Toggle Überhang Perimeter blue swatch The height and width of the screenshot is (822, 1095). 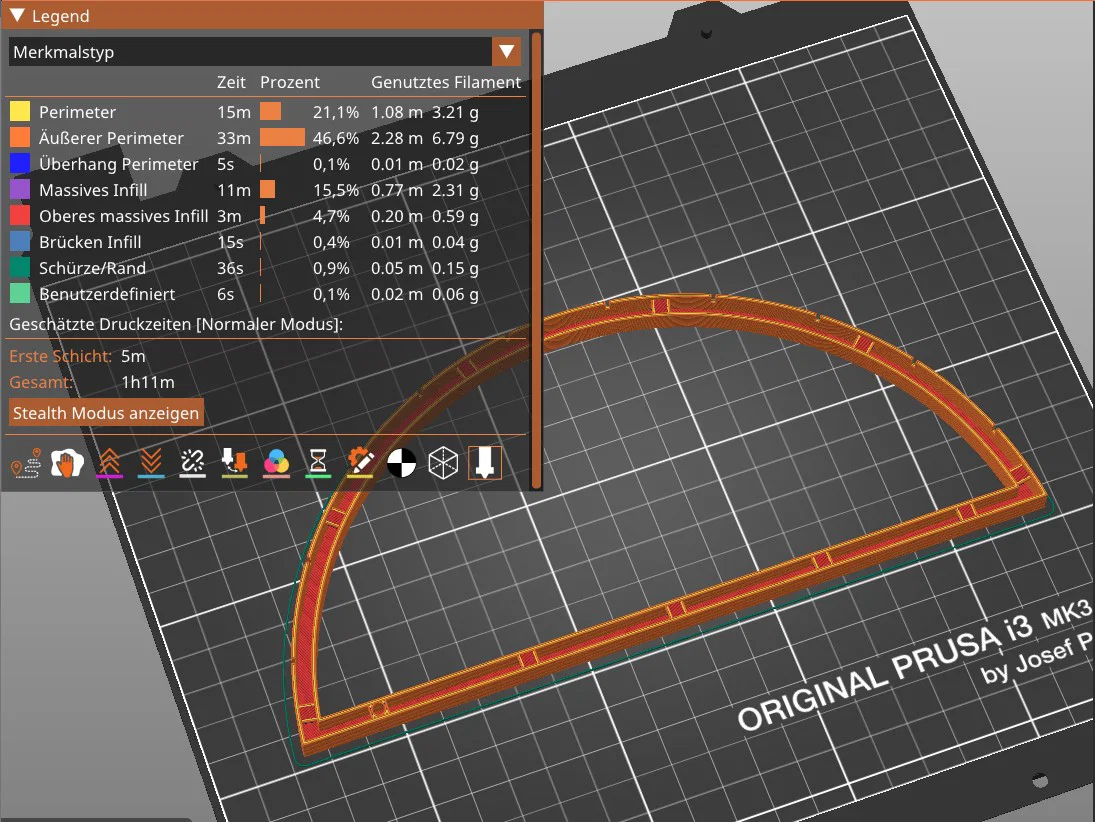pos(20,163)
